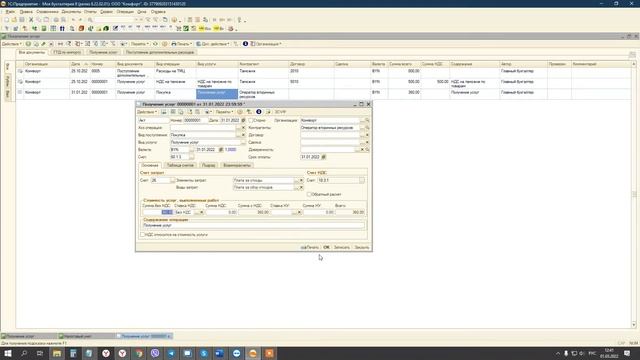This screenshot has height=360, width=640.
Task: Click the add document green icon in list toolbar
Action: point(28,44)
